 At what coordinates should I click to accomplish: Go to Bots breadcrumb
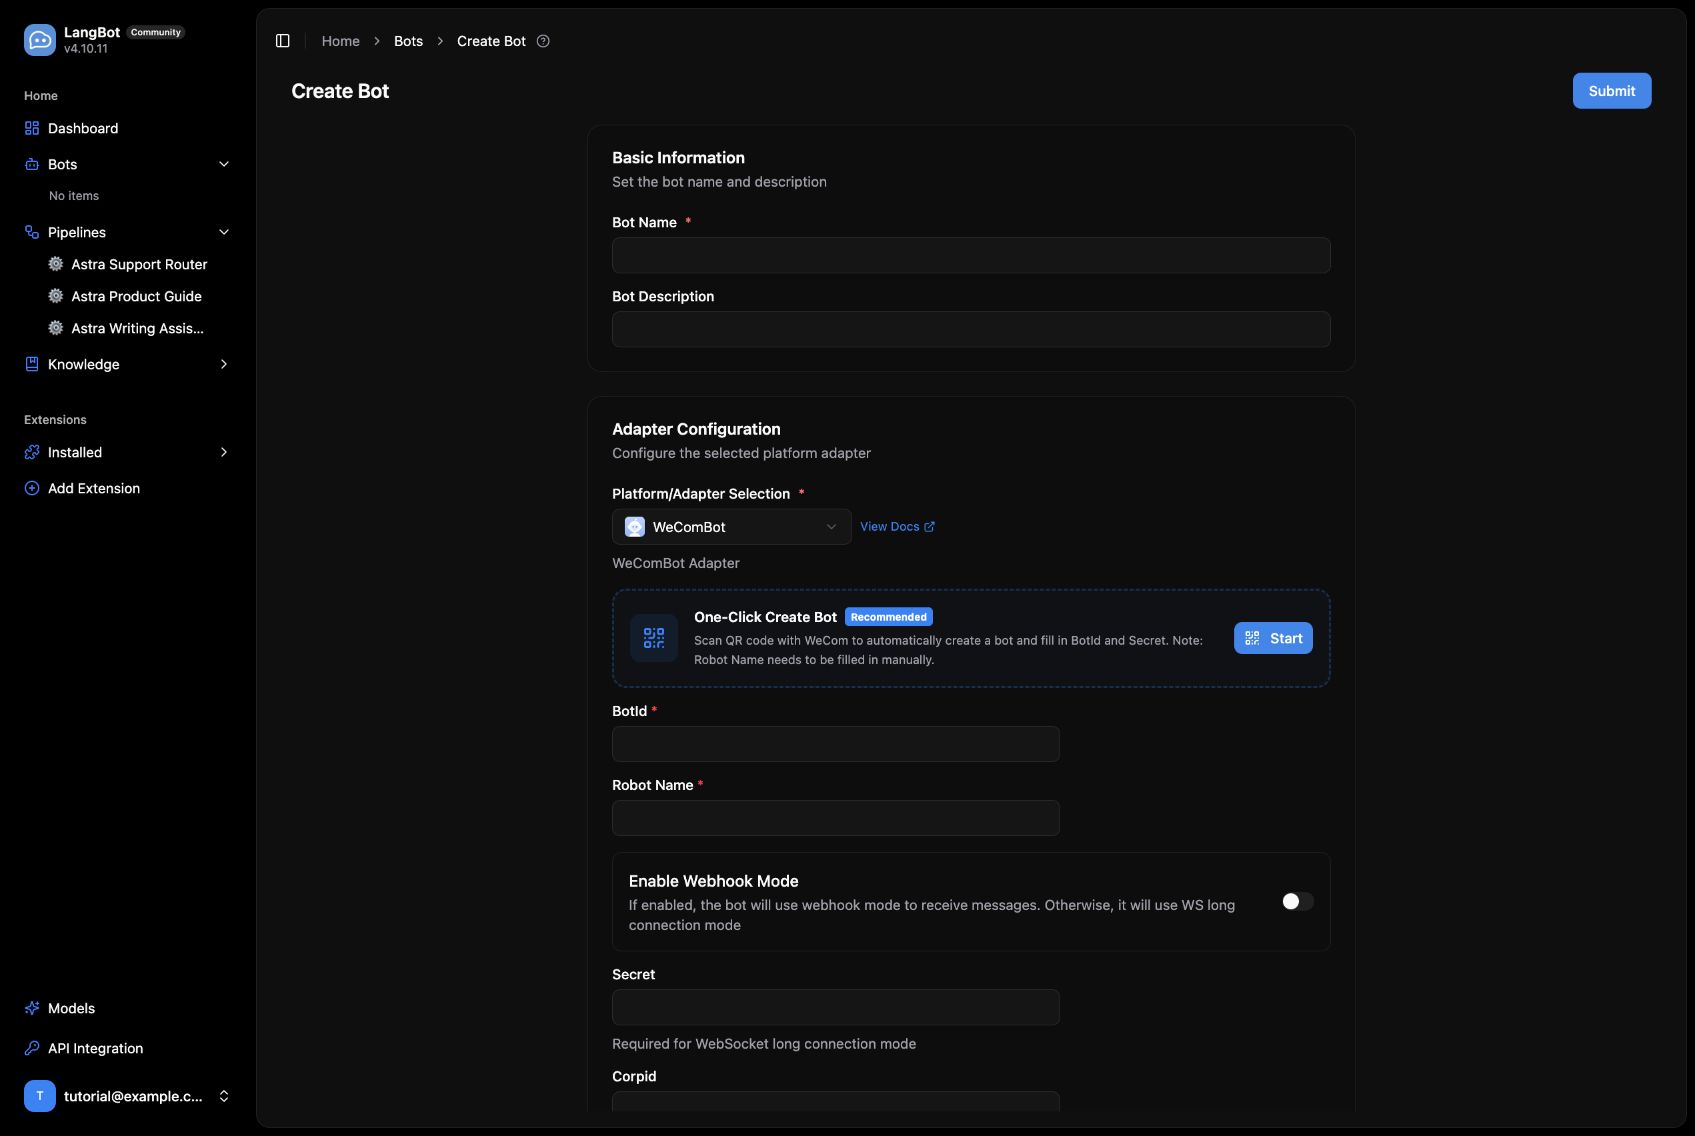[408, 41]
